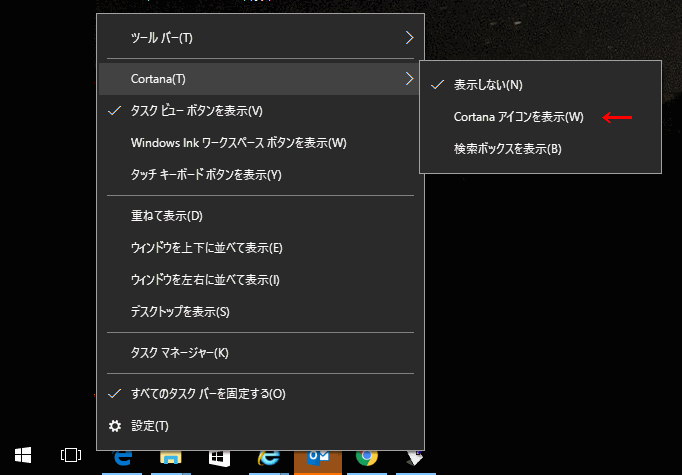Image resolution: width=682 pixels, height=475 pixels.
Task: Choose Cortana アイコンを表示(W)
Action: pyautogui.click(x=540, y=117)
